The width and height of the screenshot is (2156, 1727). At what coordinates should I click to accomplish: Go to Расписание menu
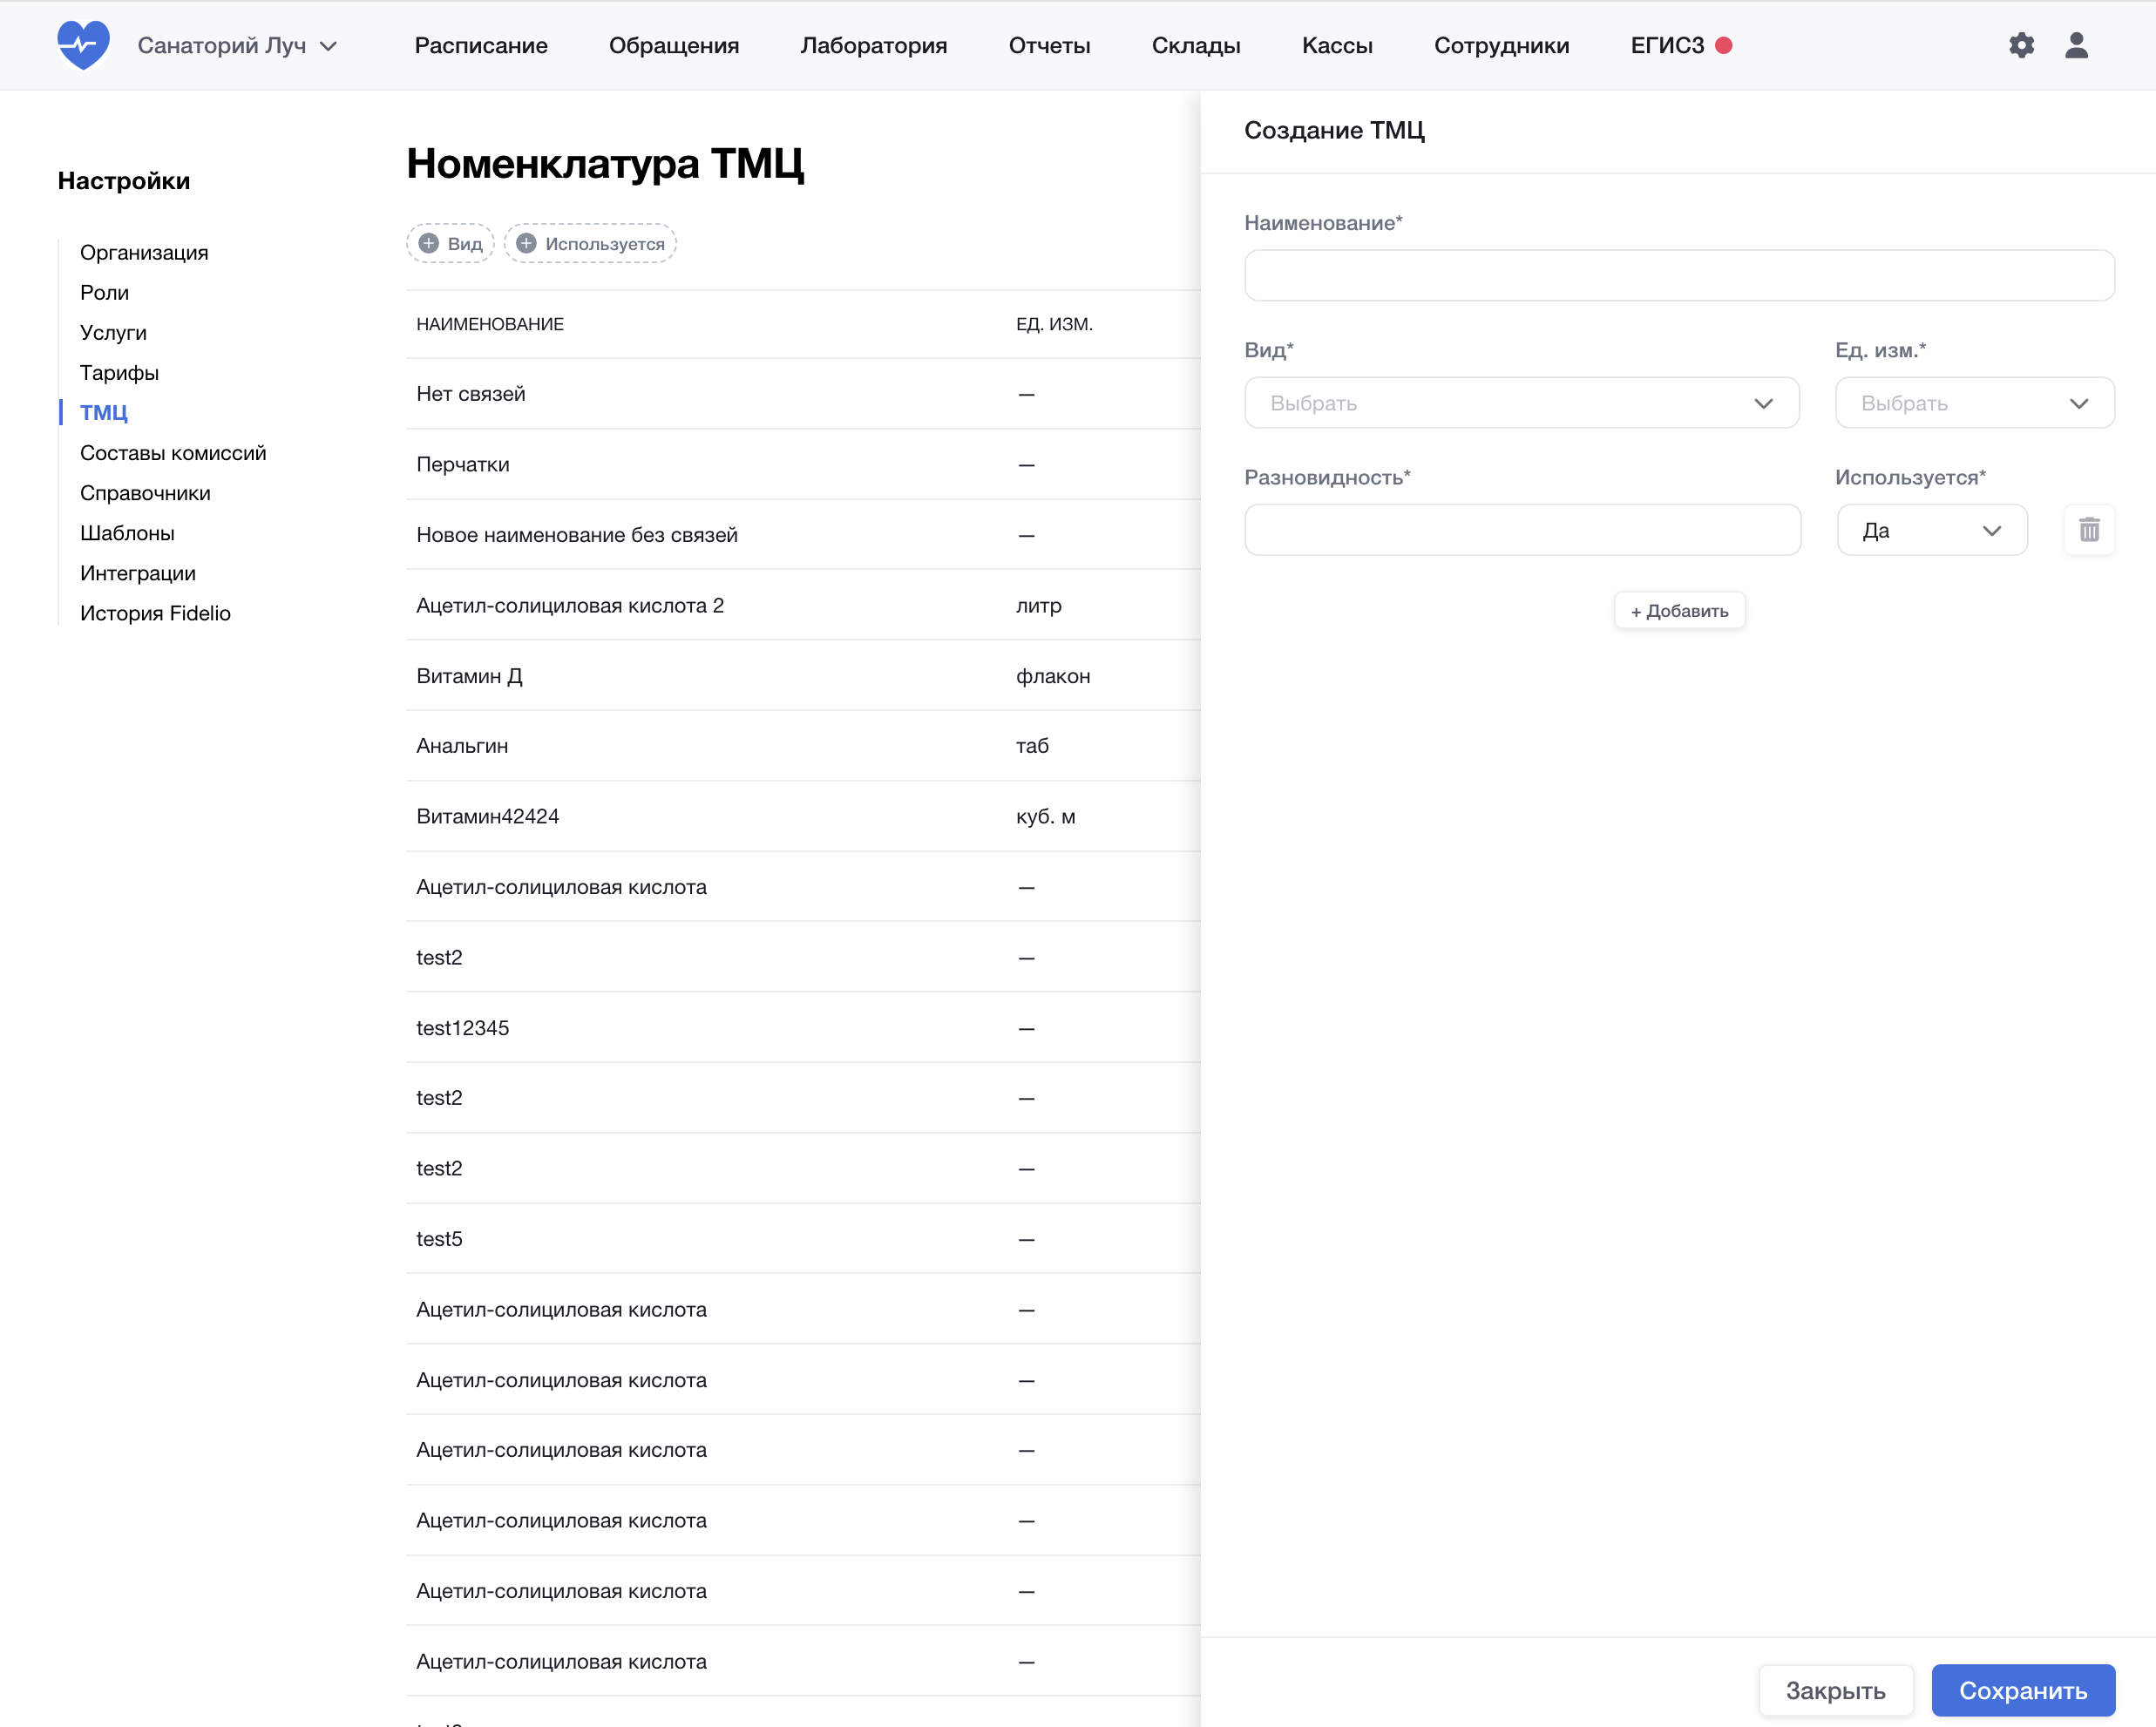point(481,45)
